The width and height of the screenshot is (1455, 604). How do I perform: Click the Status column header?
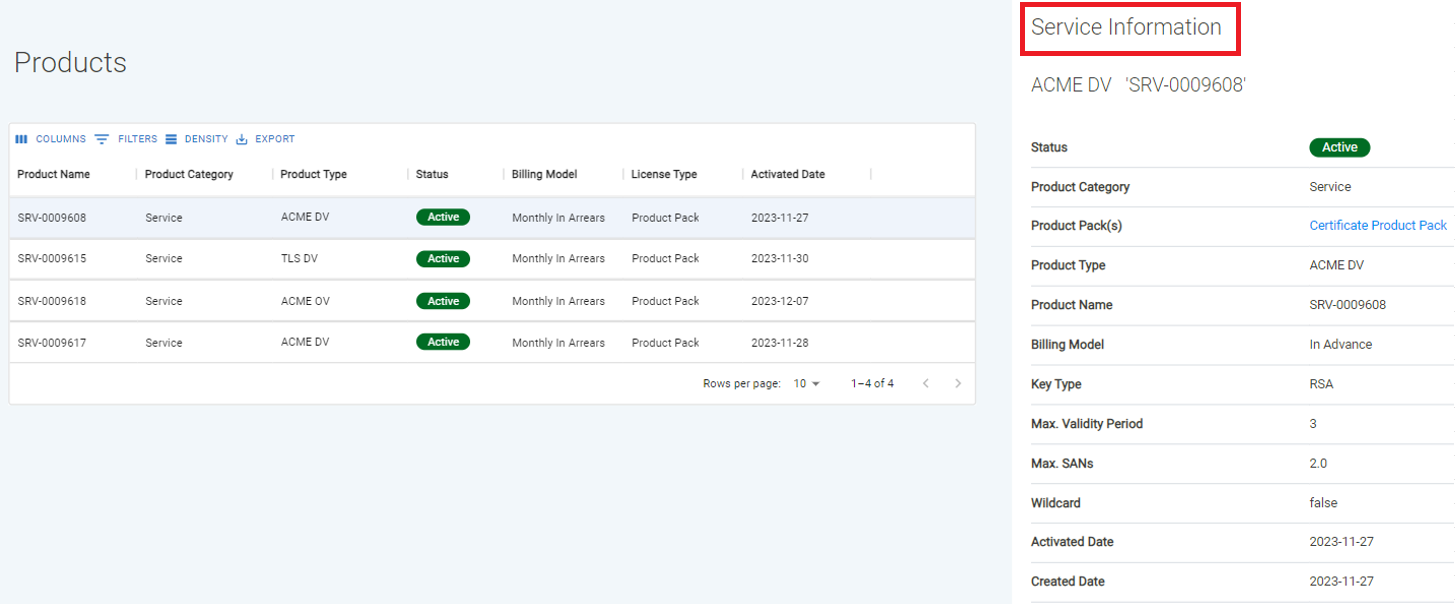click(432, 174)
